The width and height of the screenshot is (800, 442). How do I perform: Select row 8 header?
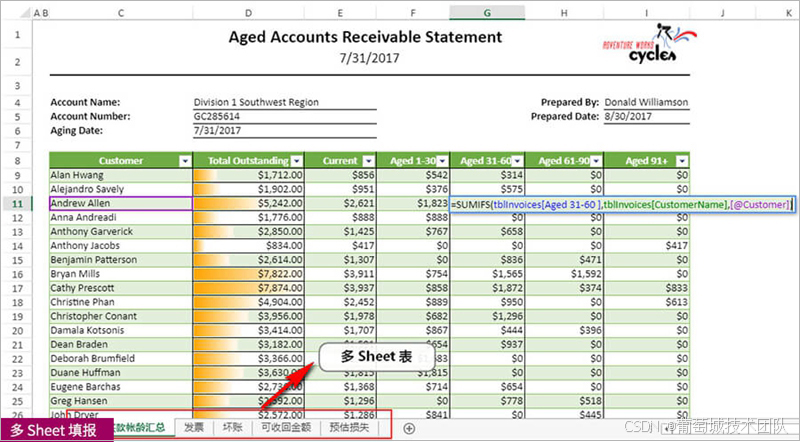(x=17, y=161)
